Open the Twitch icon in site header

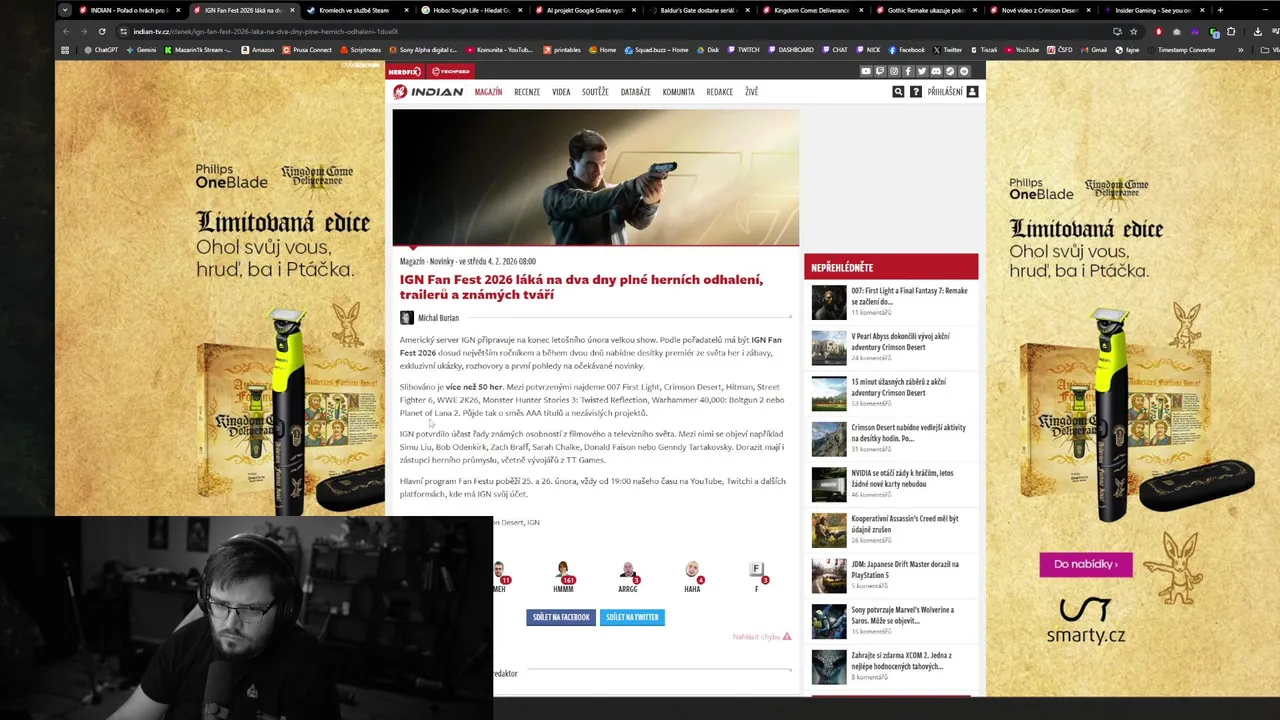click(880, 71)
